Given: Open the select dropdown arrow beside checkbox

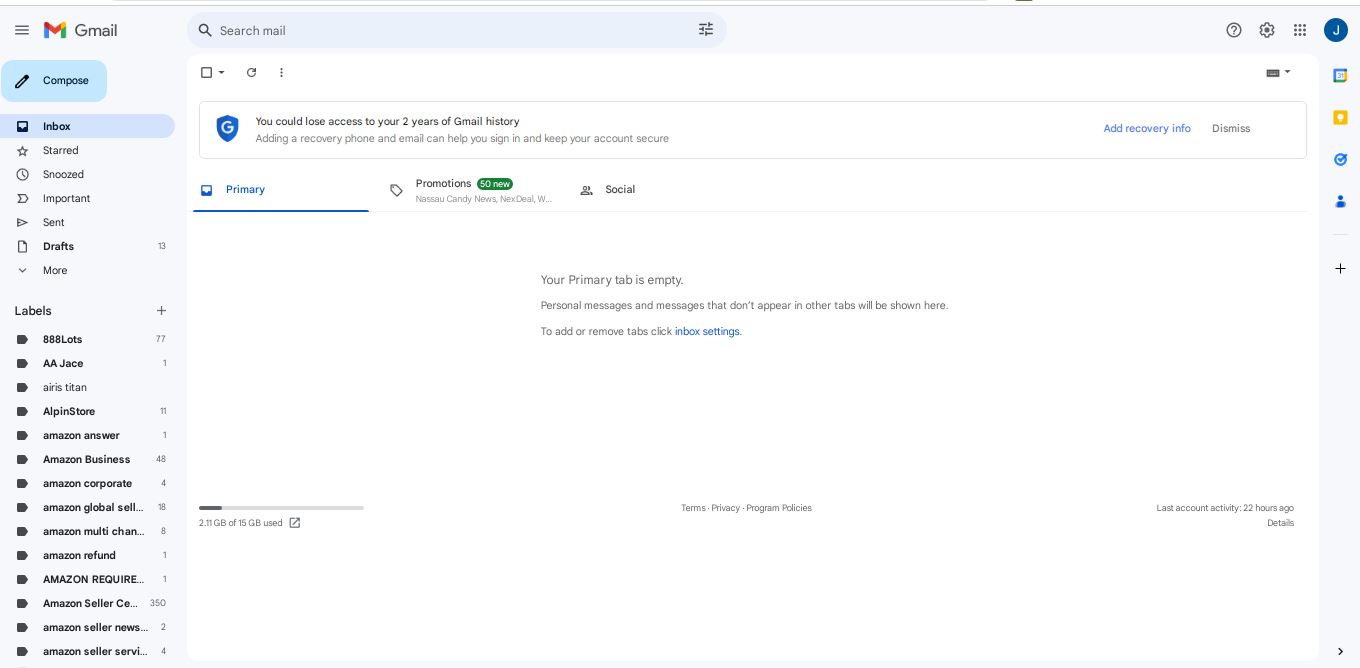Looking at the screenshot, I should 222,72.
